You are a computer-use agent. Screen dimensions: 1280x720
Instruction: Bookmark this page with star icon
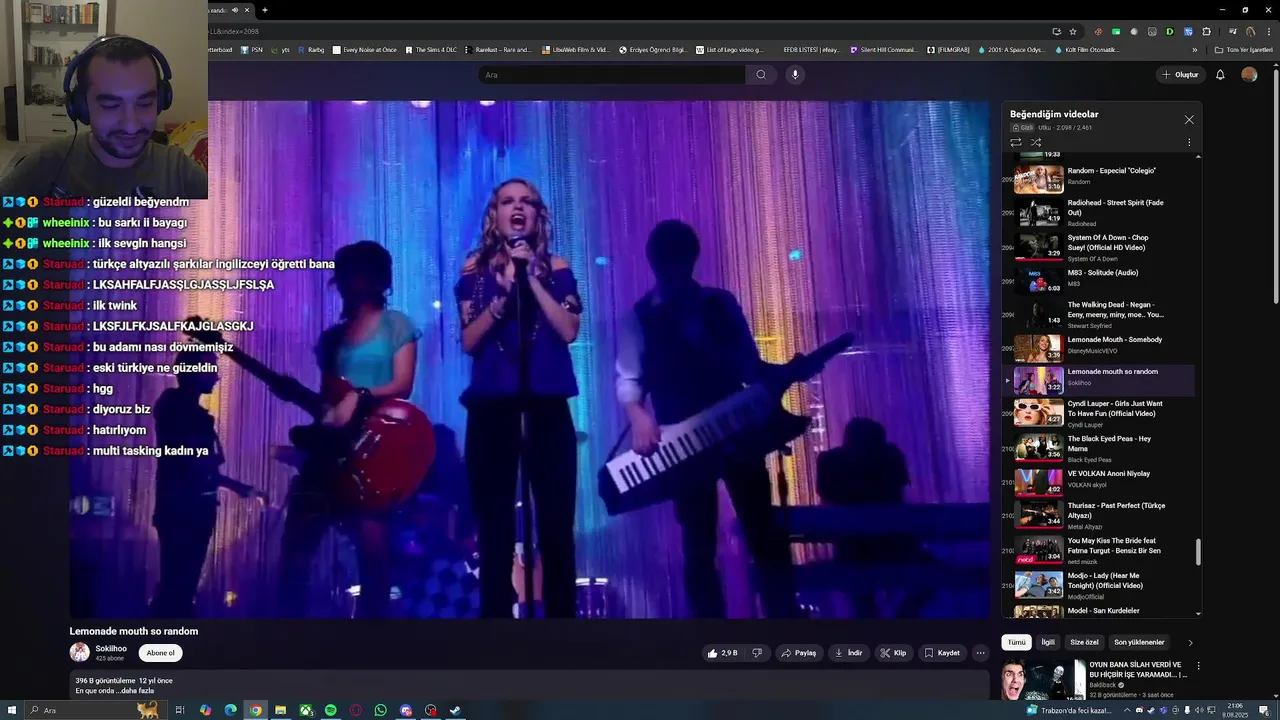[x=1072, y=31]
